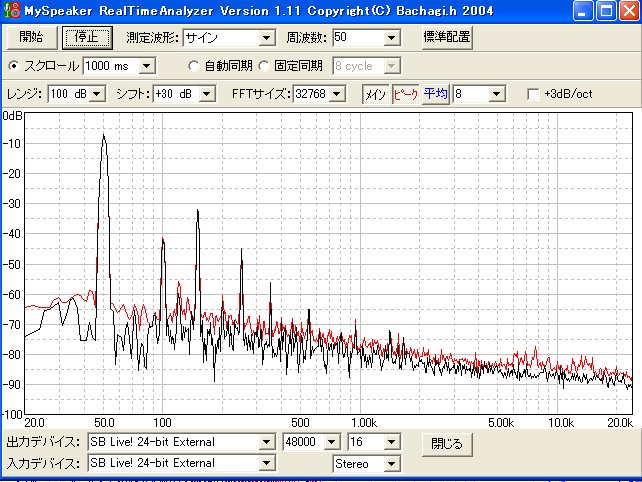Click the 開始 start button
Screen dimensions: 642x482
pyautogui.click(x=31, y=38)
